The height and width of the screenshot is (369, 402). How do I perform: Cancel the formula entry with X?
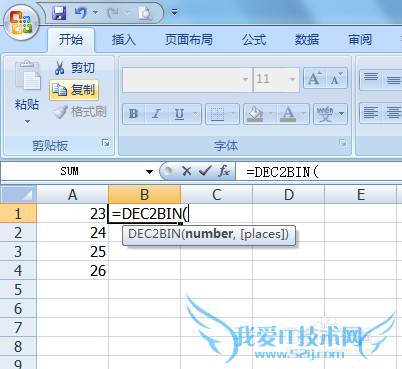tap(187, 171)
